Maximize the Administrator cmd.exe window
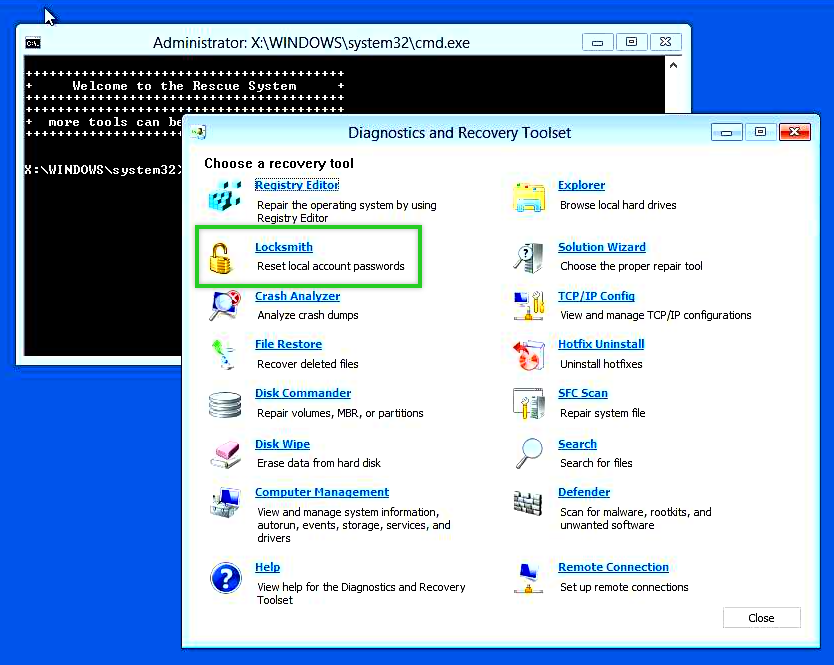The image size is (834, 665). (x=631, y=42)
